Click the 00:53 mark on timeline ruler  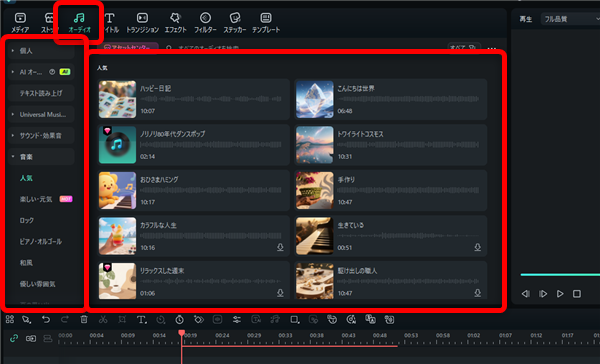411,335
